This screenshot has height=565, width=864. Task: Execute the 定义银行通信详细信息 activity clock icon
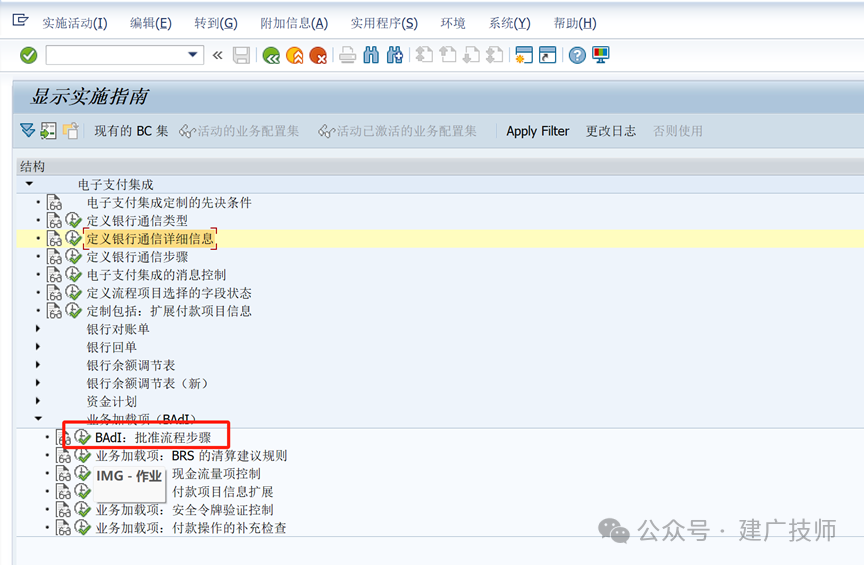[73, 238]
